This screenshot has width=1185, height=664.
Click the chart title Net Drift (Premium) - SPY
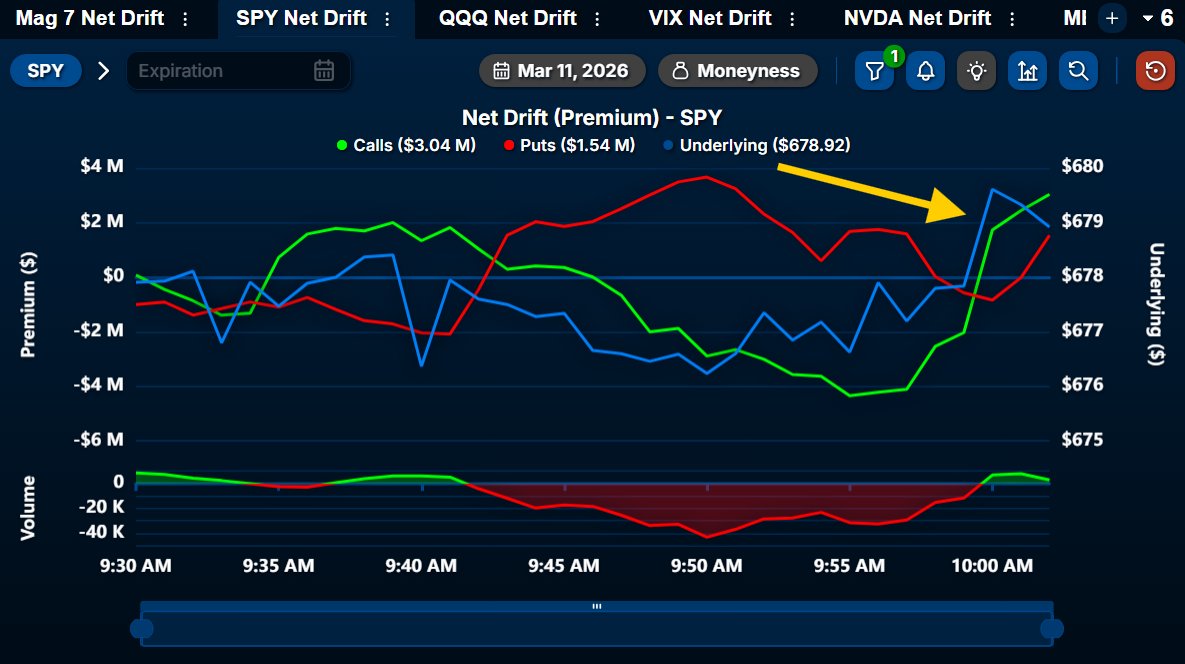click(592, 118)
